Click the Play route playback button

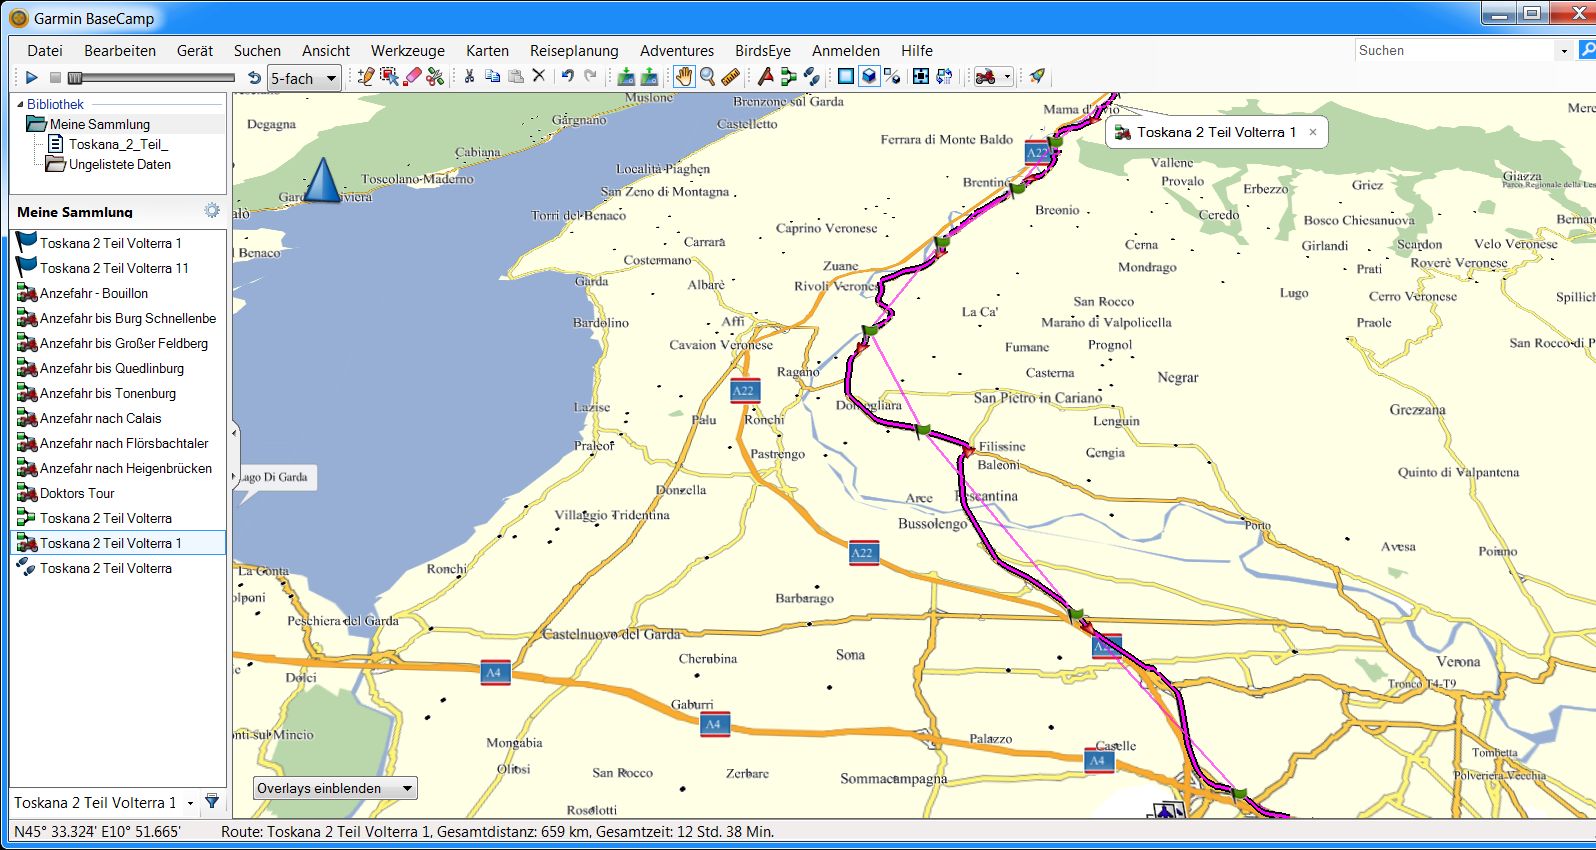click(x=31, y=77)
